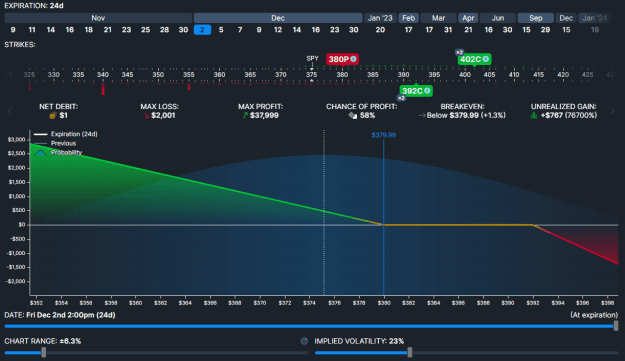Click strike 420 on the strikes ruler

pyautogui.click(x=563, y=75)
